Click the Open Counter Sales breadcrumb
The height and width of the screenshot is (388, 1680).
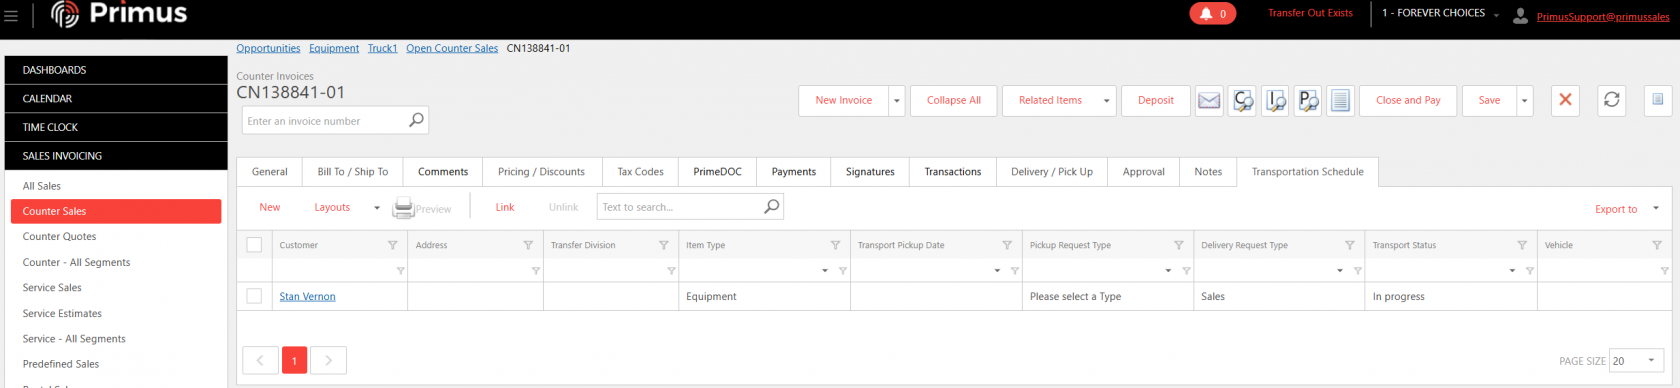coord(452,48)
